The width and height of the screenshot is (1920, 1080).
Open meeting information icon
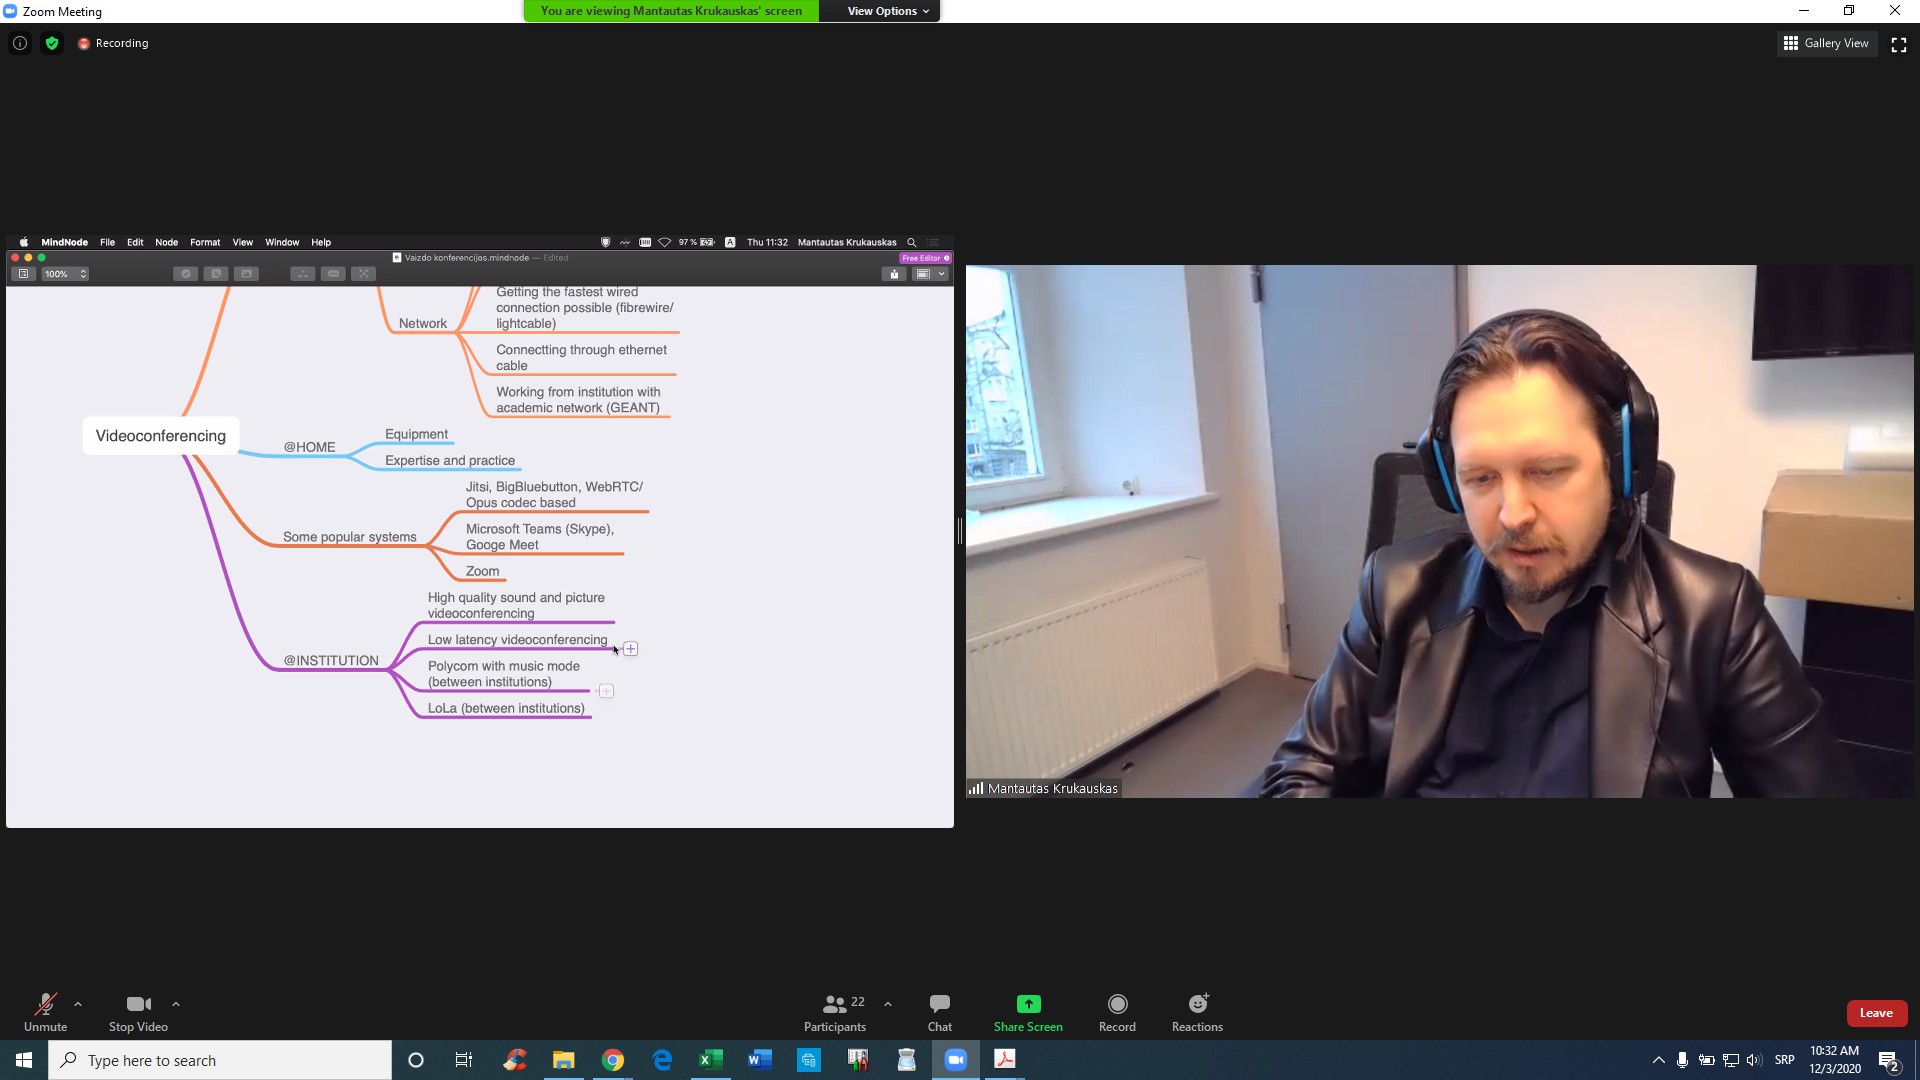[x=20, y=43]
